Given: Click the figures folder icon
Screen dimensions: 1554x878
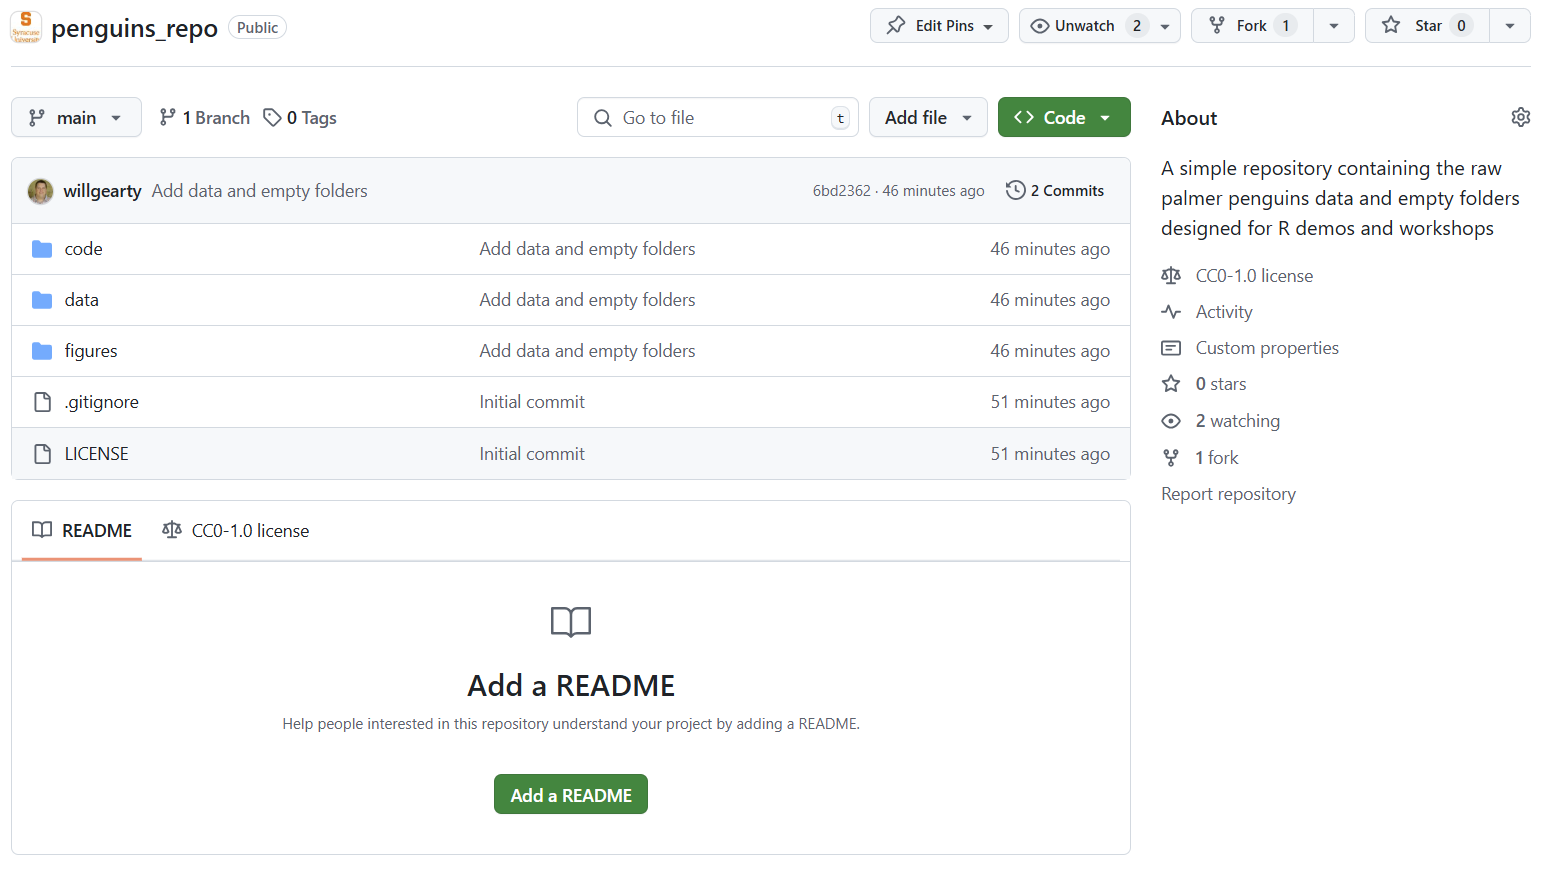Looking at the screenshot, I should pyautogui.click(x=42, y=351).
